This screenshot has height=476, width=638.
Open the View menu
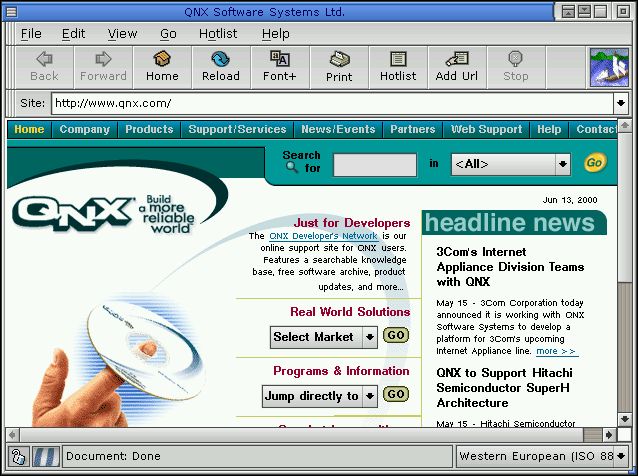(x=122, y=34)
